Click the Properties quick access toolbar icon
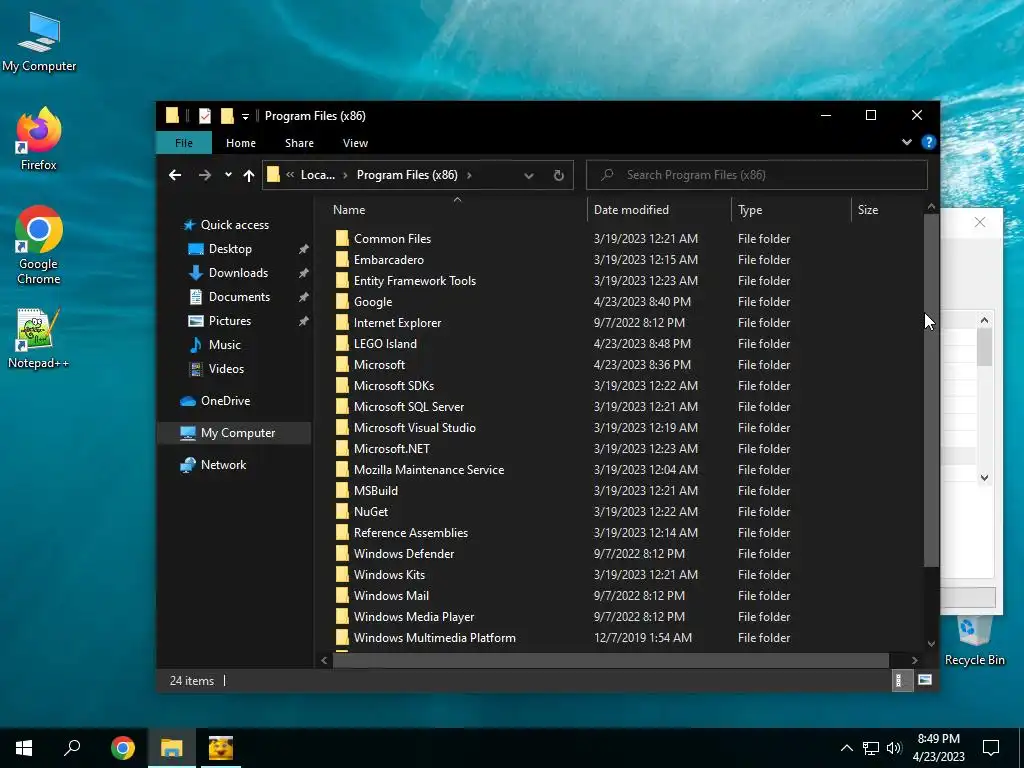Screen dimensions: 1024x768 coord(205,116)
